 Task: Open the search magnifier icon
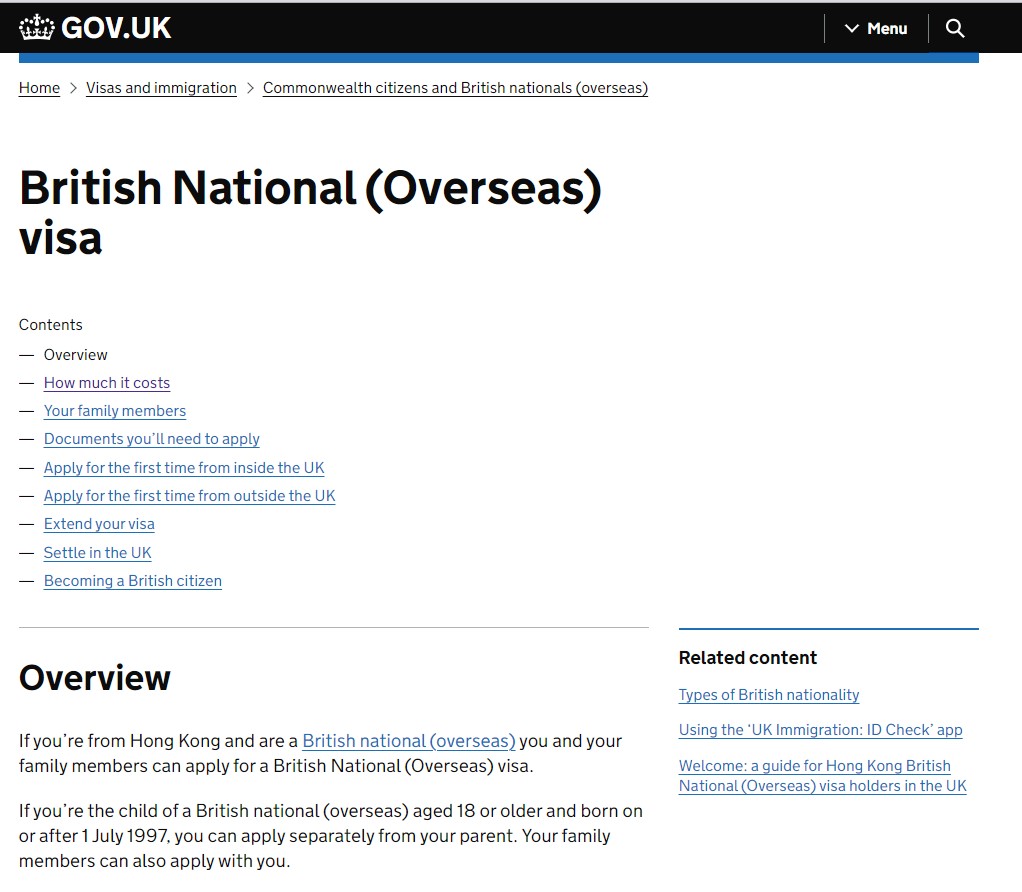click(x=955, y=28)
